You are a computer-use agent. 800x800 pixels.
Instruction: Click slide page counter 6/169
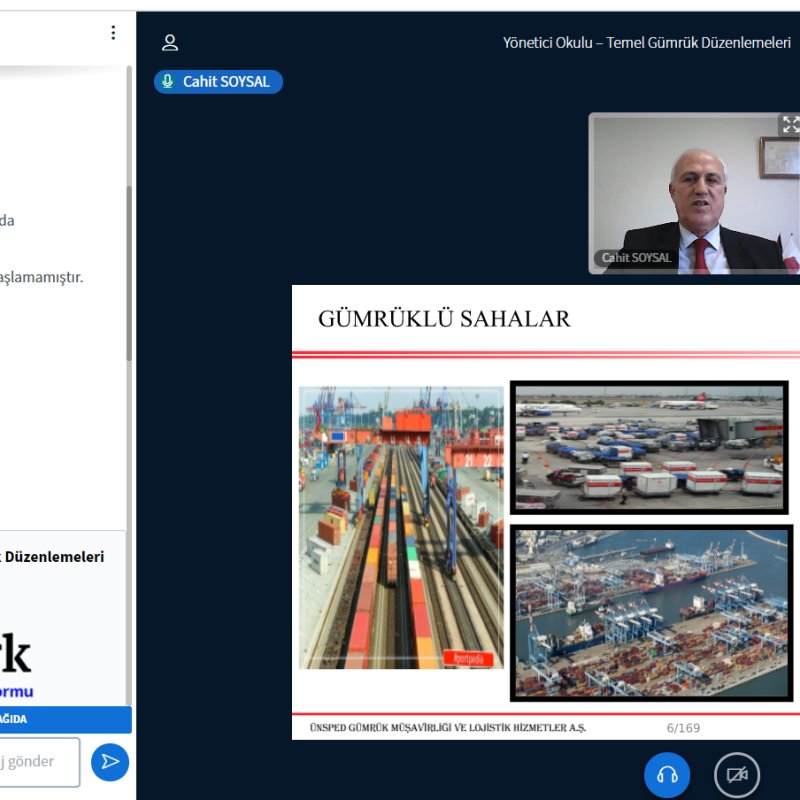pyautogui.click(x=683, y=728)
